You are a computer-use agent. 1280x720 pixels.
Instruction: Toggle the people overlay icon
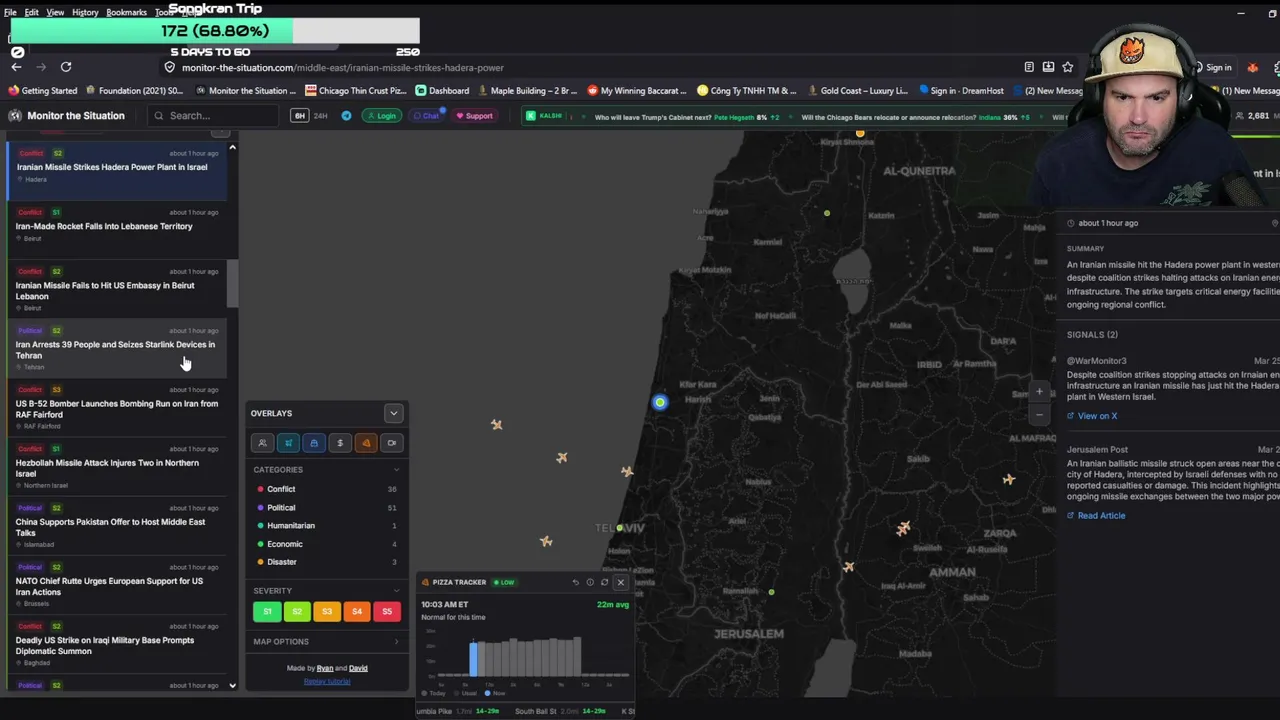(x=262, y=443)
